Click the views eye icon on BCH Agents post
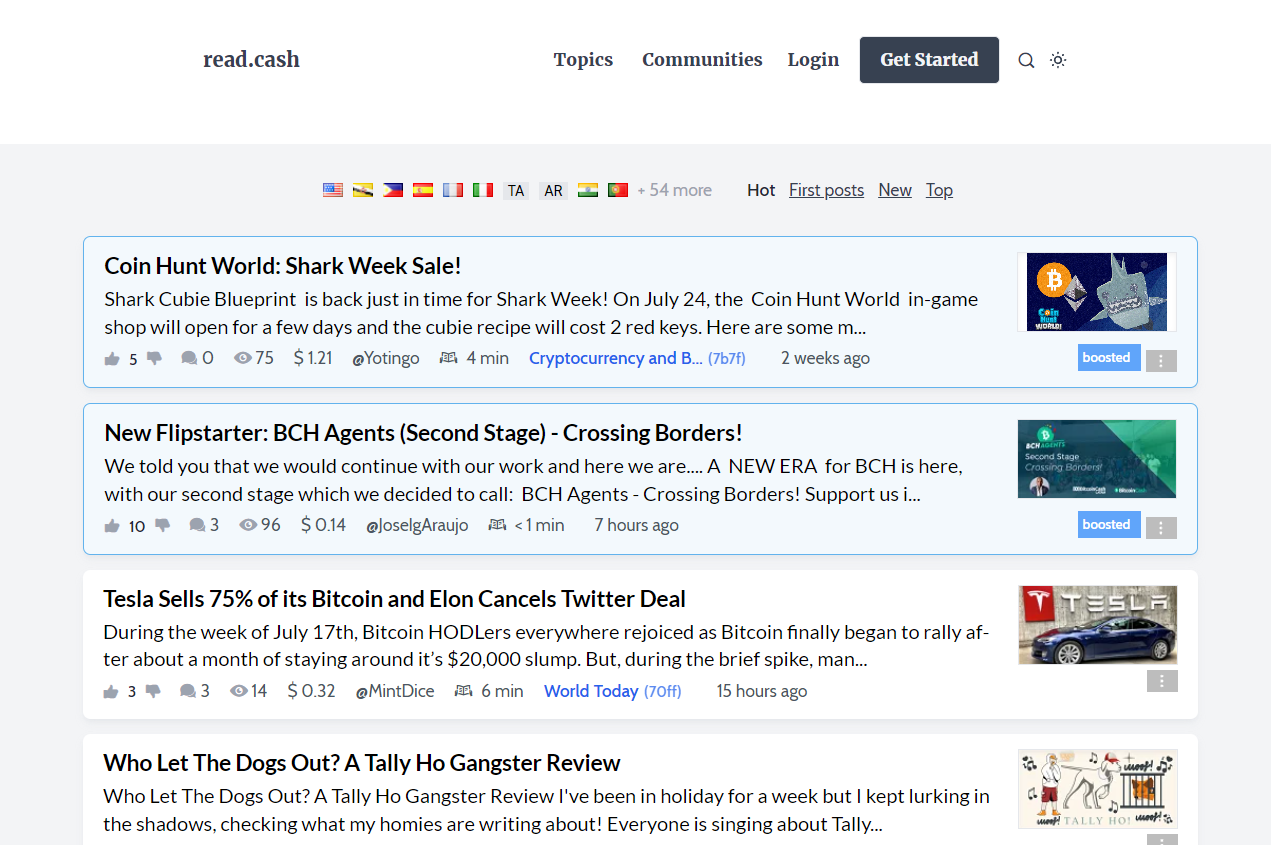The width and height of the screenshot is (1271, 845). click(248, 525)
